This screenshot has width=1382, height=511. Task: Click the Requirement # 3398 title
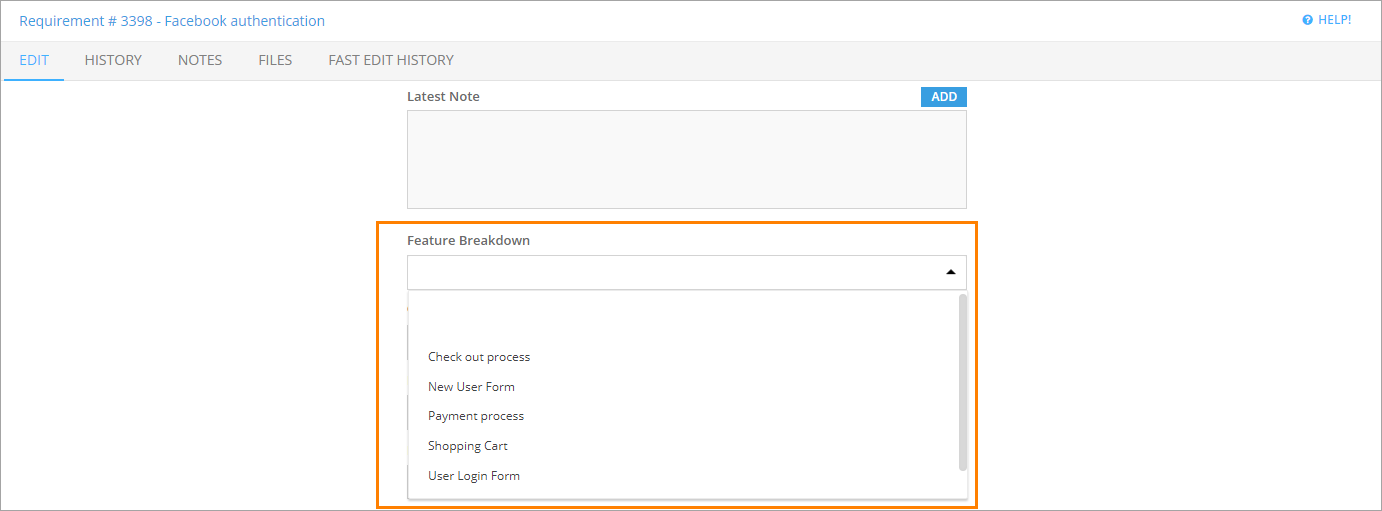(172, 21)
